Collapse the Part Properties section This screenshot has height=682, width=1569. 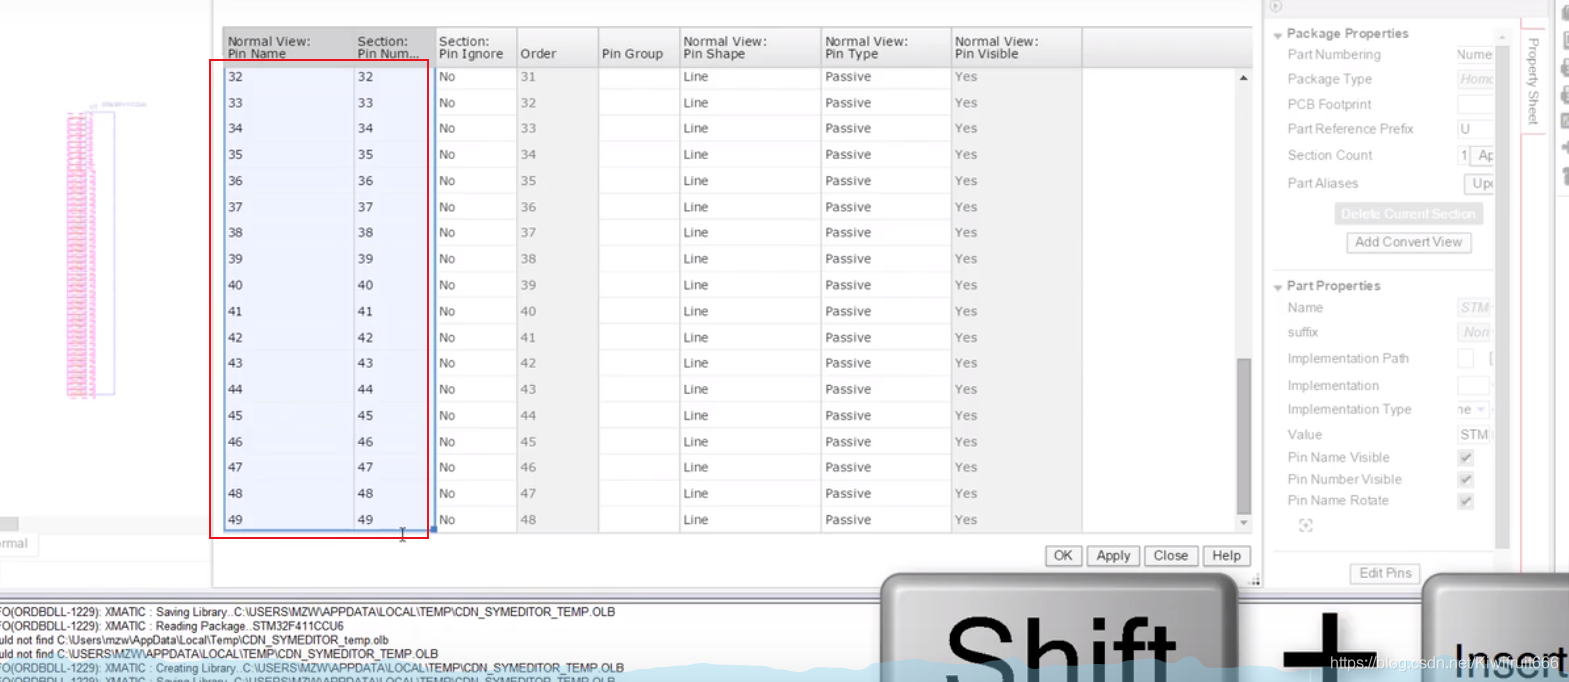coord(1278,287)
